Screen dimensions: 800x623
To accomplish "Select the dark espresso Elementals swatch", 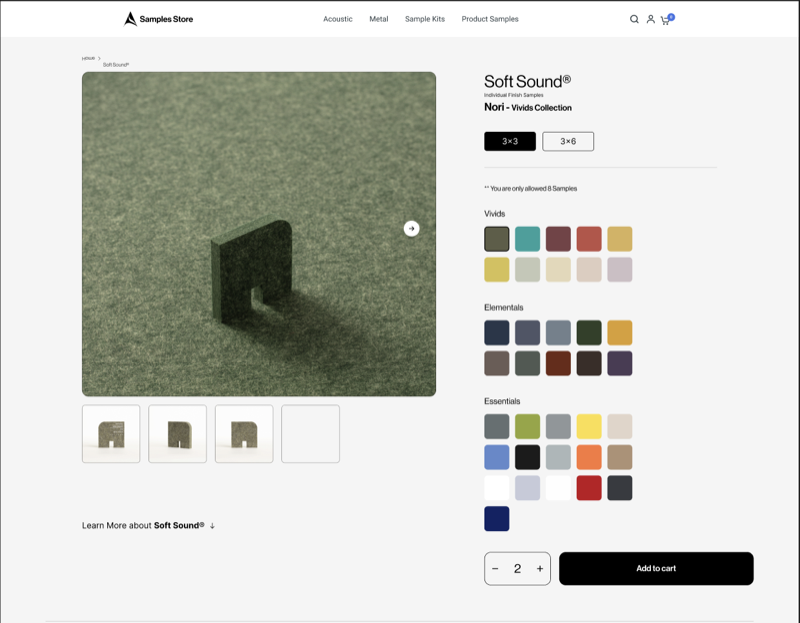I will click(589, 363).
